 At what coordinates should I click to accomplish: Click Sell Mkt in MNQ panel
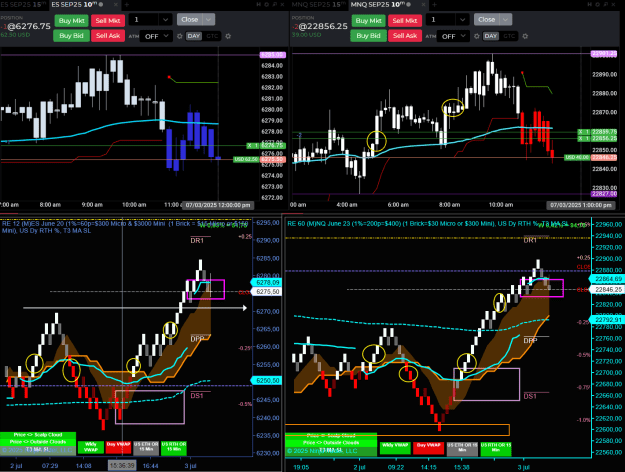tap(405, 21)
